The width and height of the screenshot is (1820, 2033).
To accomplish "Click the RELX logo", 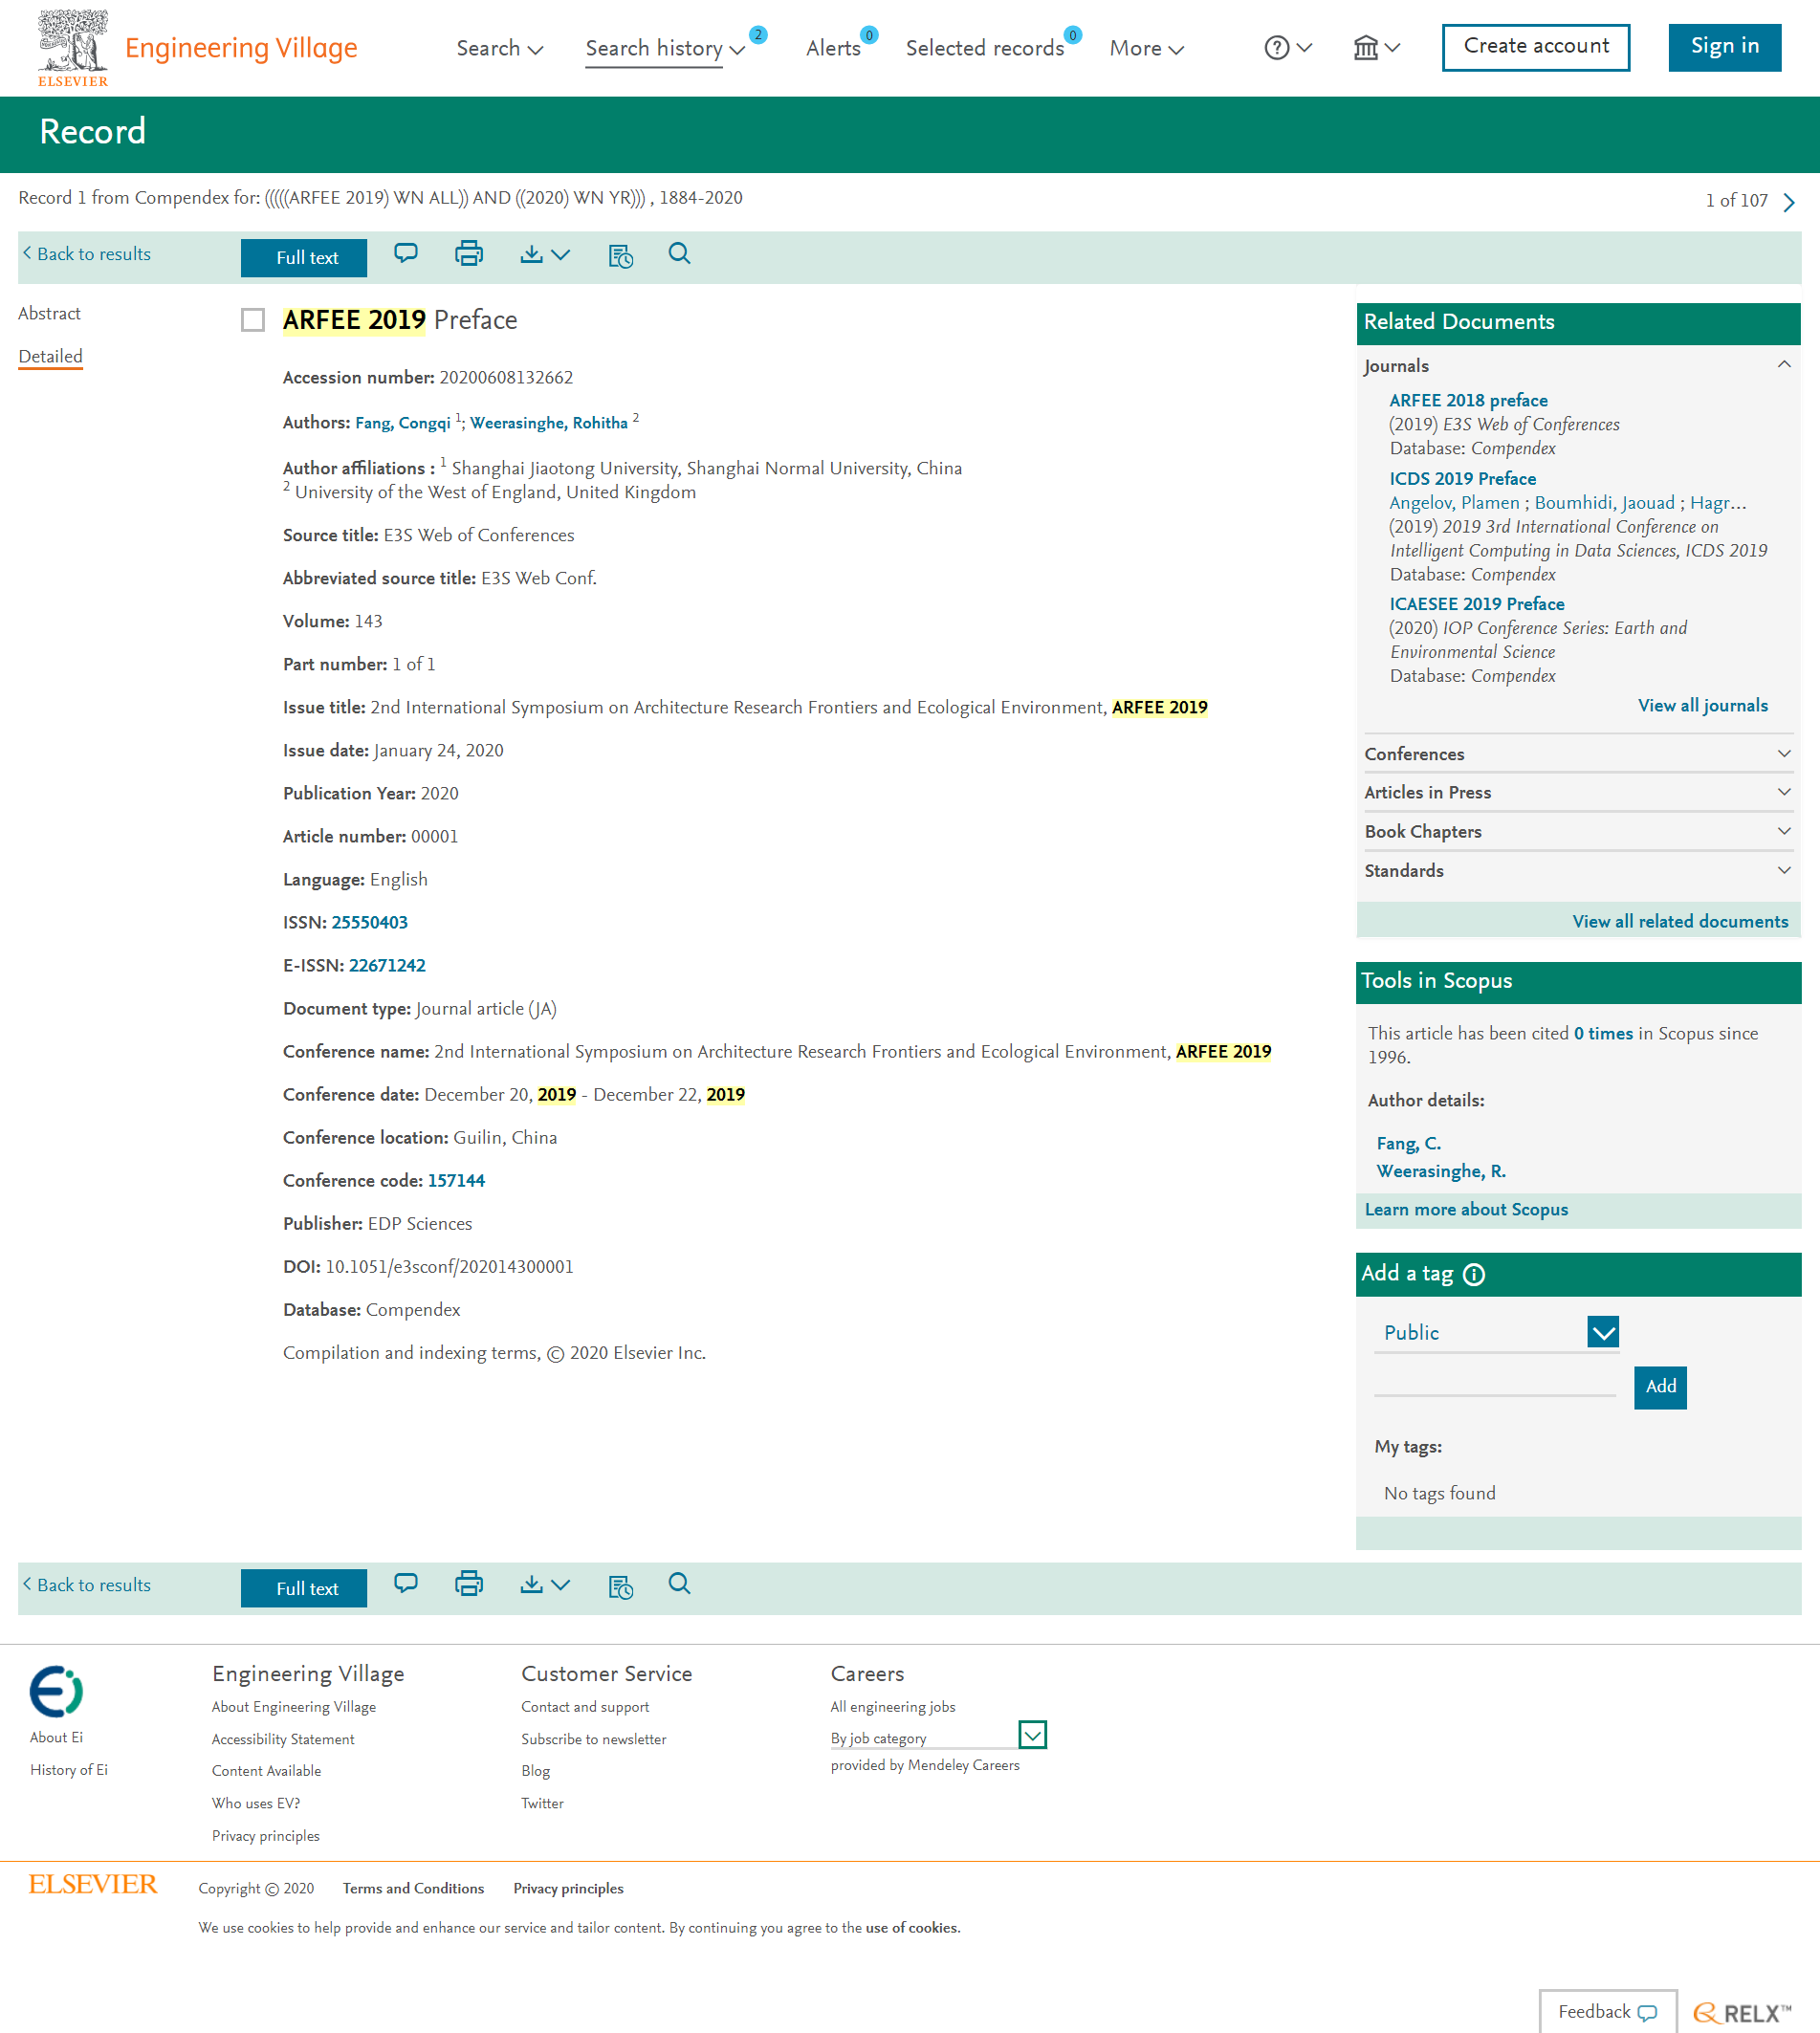I will click(1742, 2012).
